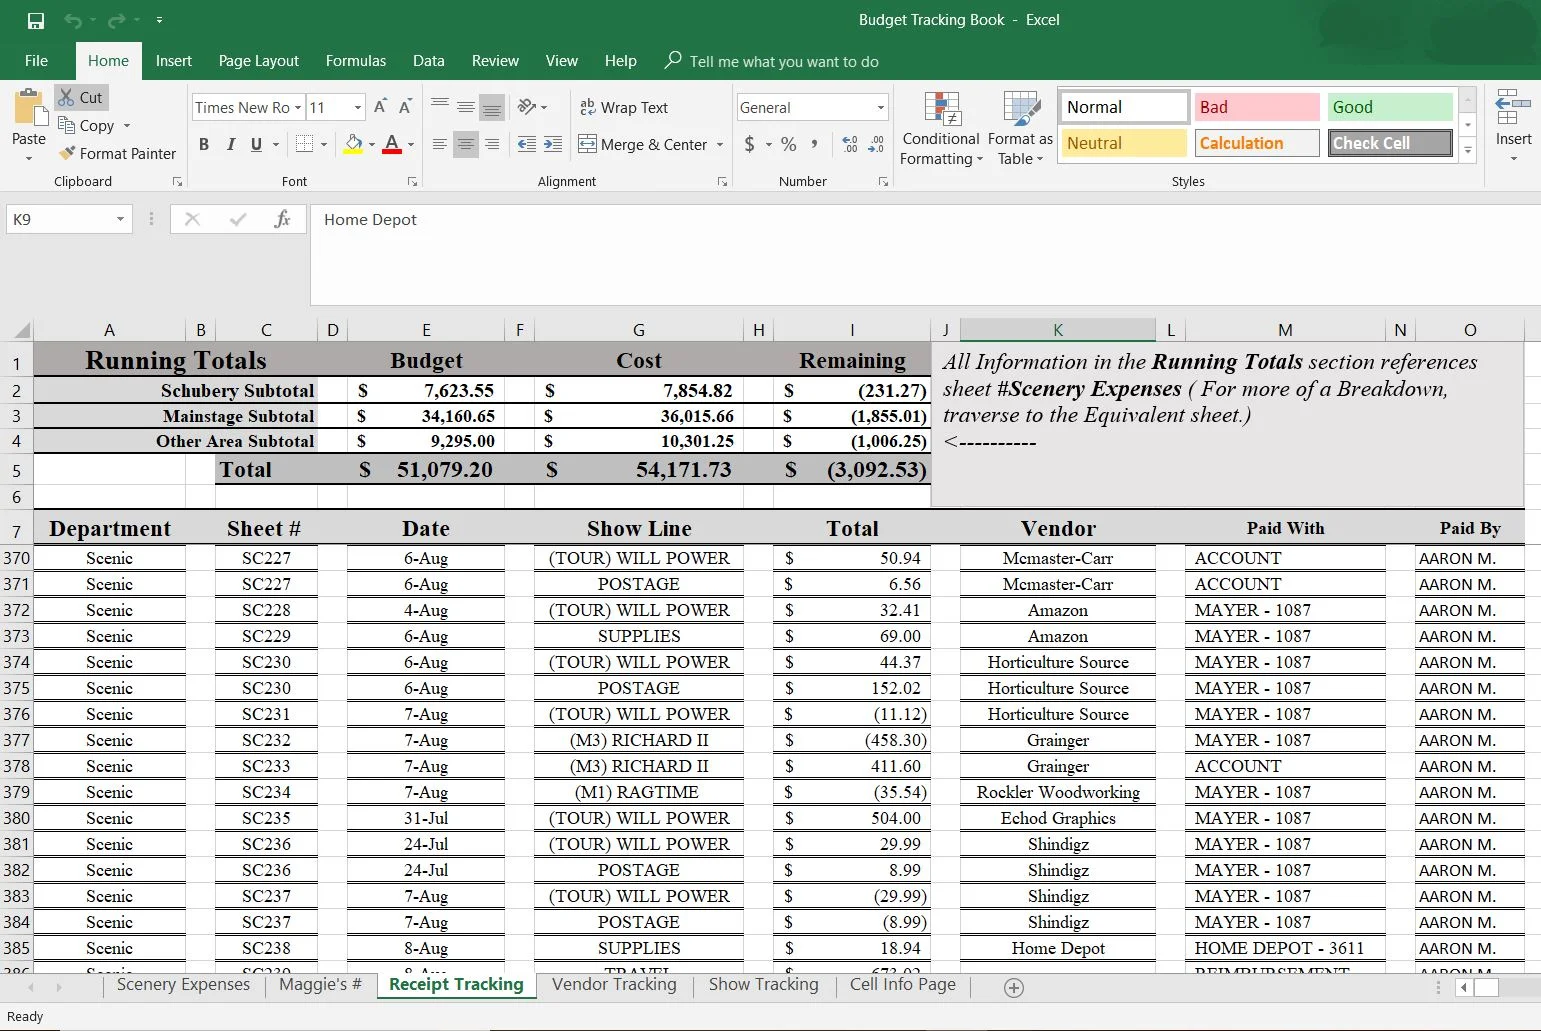Click Merge & Center button
1541x1031 pixels.
642,144
